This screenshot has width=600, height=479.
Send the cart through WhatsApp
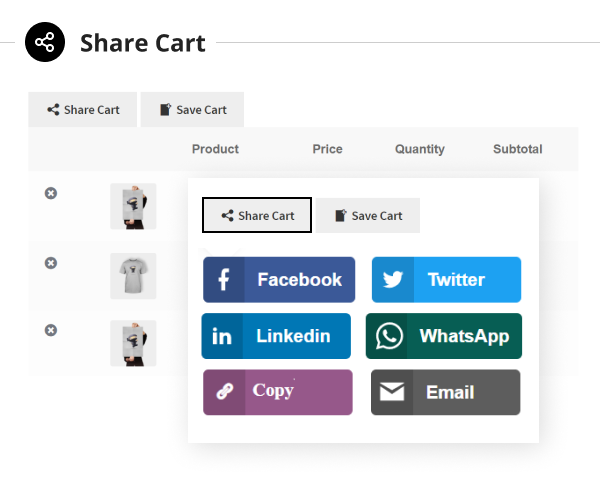coord(444,336)
